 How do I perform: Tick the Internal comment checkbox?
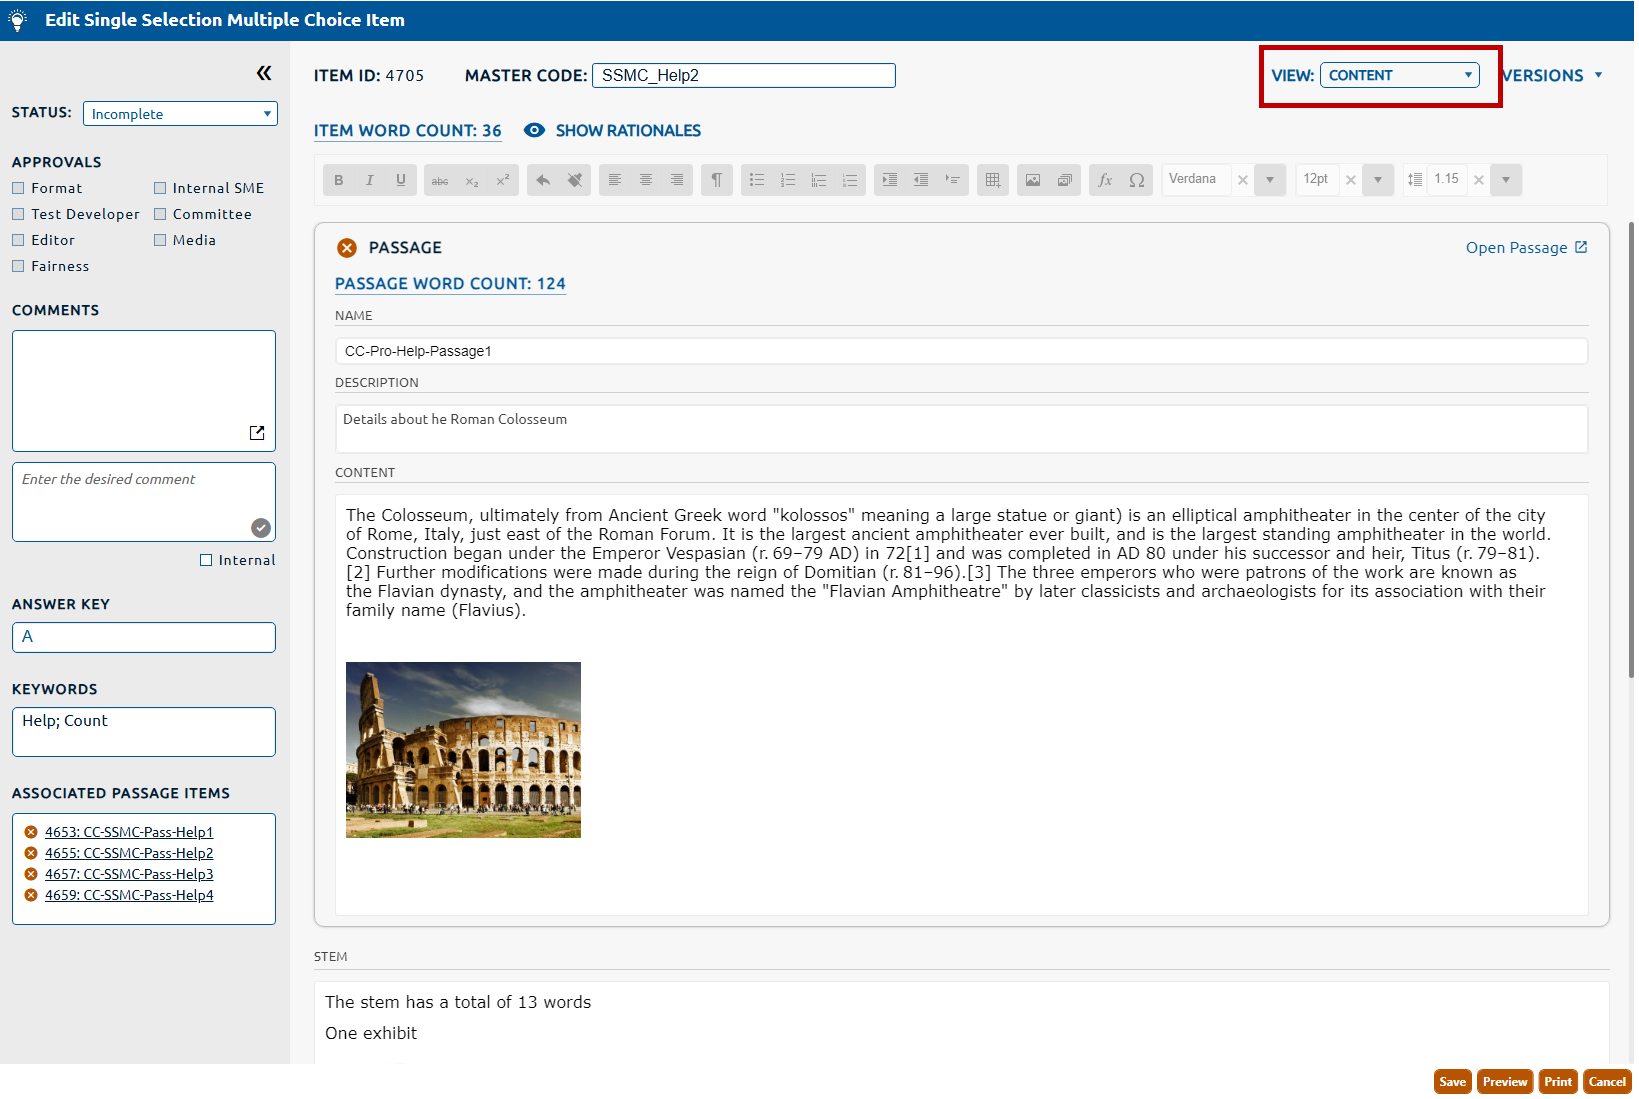coord(206,560)
